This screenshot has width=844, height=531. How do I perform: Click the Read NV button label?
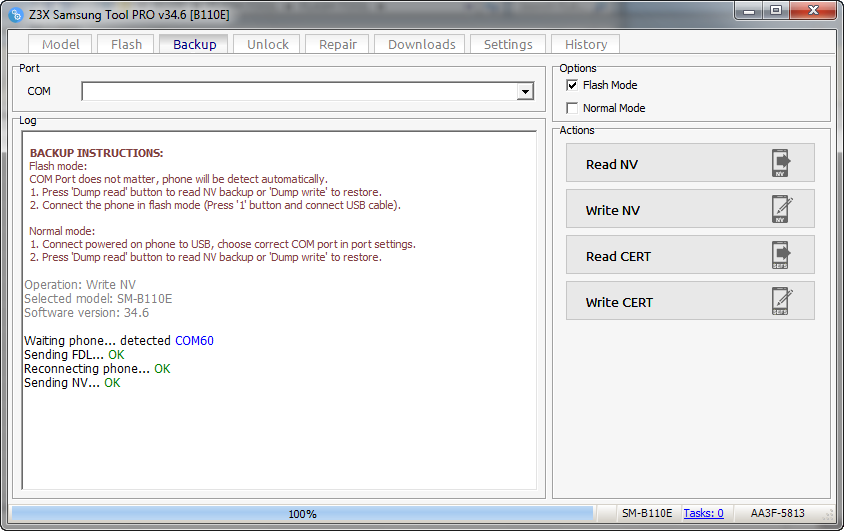(611, 165)
